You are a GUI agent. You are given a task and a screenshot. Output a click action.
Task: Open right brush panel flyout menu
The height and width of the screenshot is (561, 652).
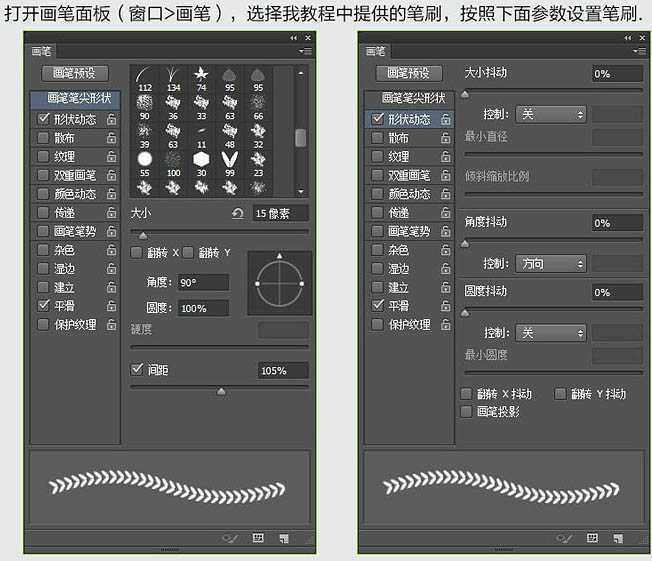(x=640, y=51)
